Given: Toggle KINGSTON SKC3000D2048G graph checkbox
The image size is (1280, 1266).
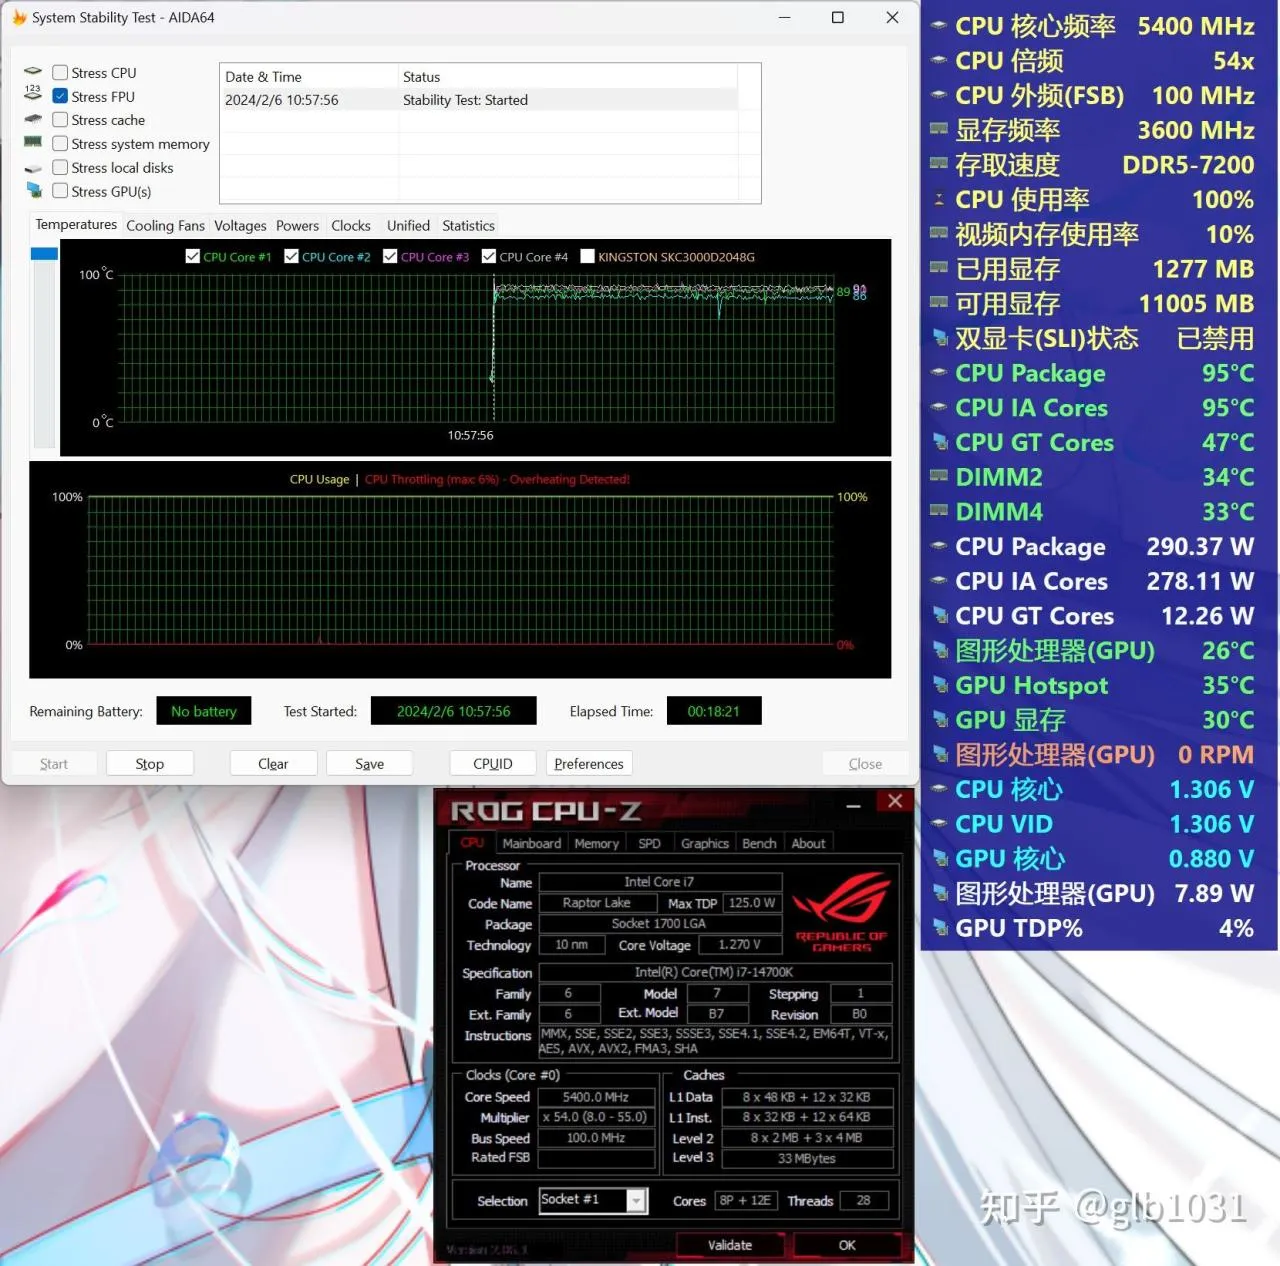Looking at the screenshot, I should click(x=588, y=257).
